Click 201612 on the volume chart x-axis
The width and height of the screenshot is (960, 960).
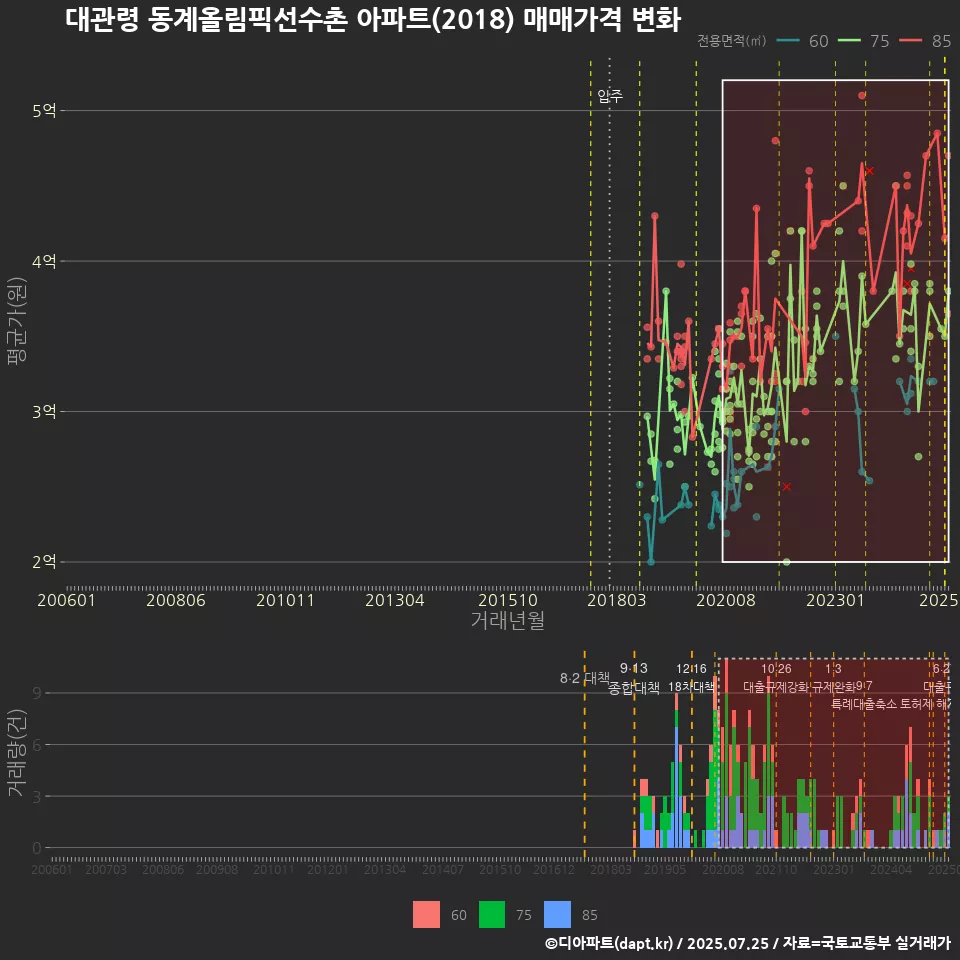(553, 869)
